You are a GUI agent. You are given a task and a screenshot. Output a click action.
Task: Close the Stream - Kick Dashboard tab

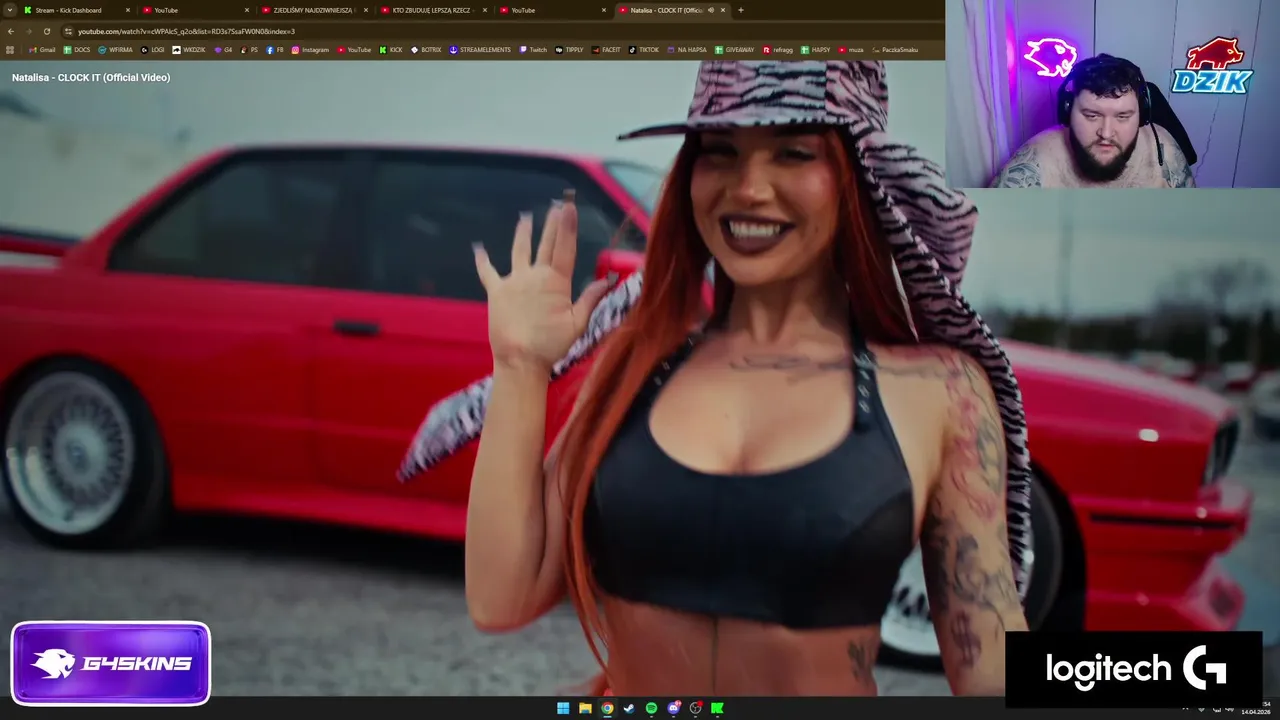[127, 10]
